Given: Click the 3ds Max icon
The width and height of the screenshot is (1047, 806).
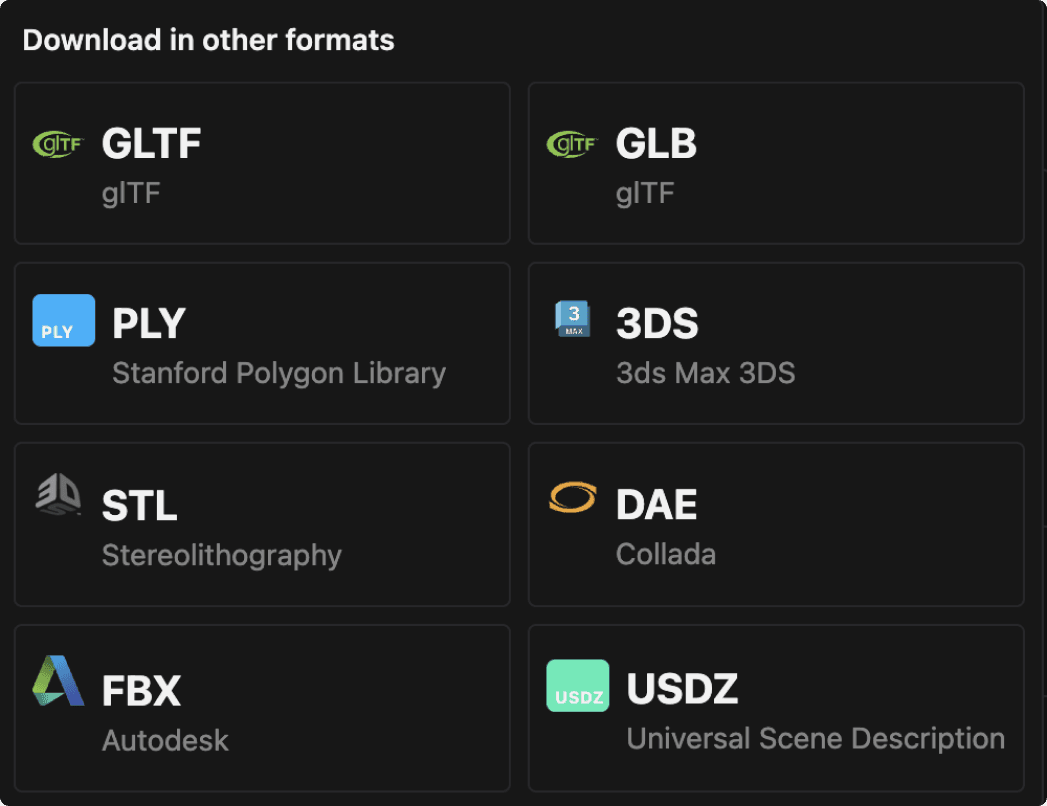Looking at the screenshot, I should pos(573,319).
